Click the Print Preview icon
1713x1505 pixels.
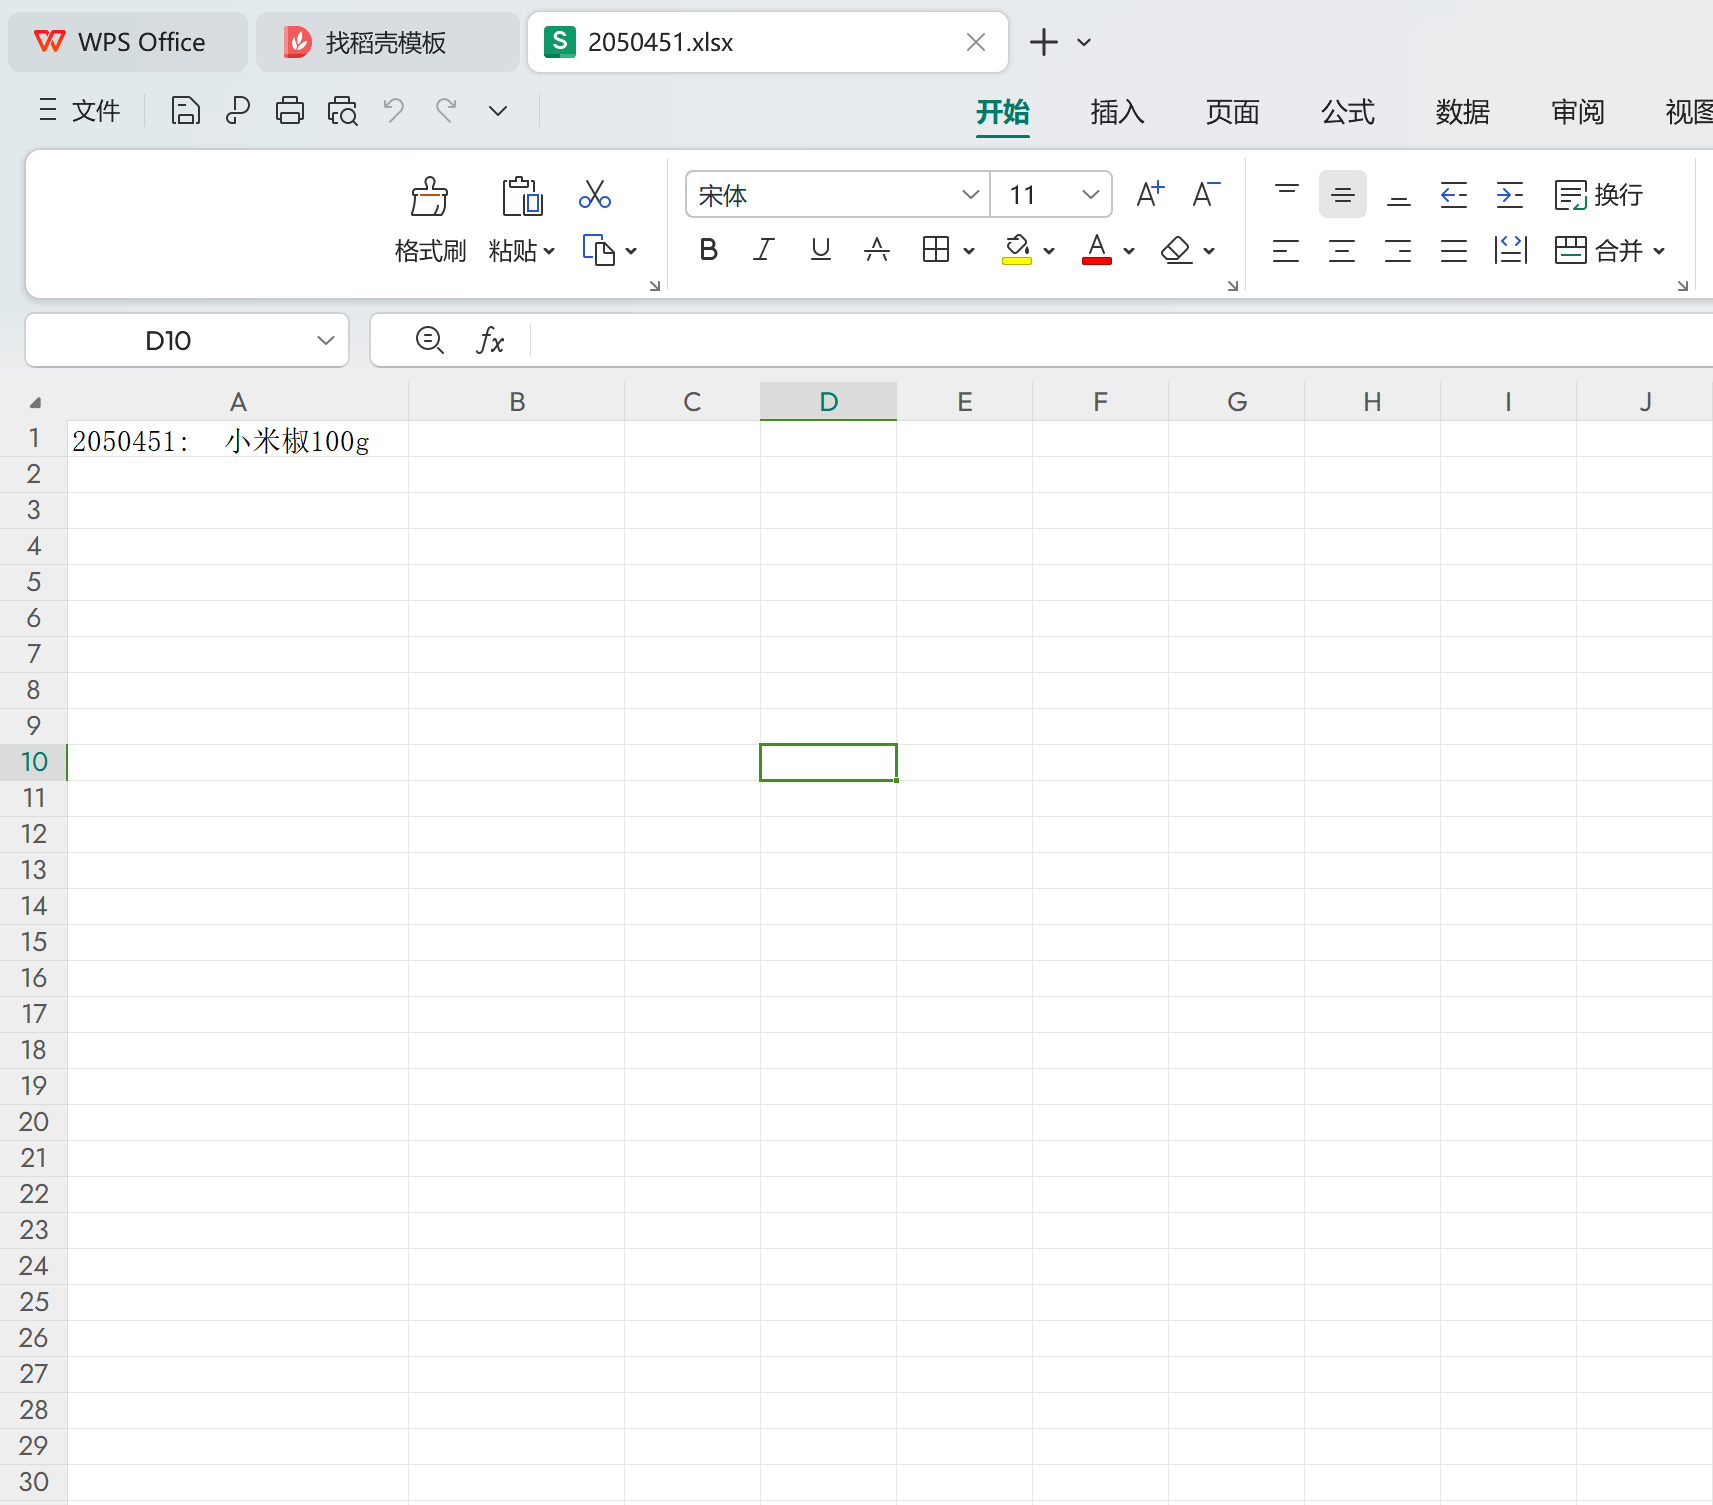click(x=342, y=110)
